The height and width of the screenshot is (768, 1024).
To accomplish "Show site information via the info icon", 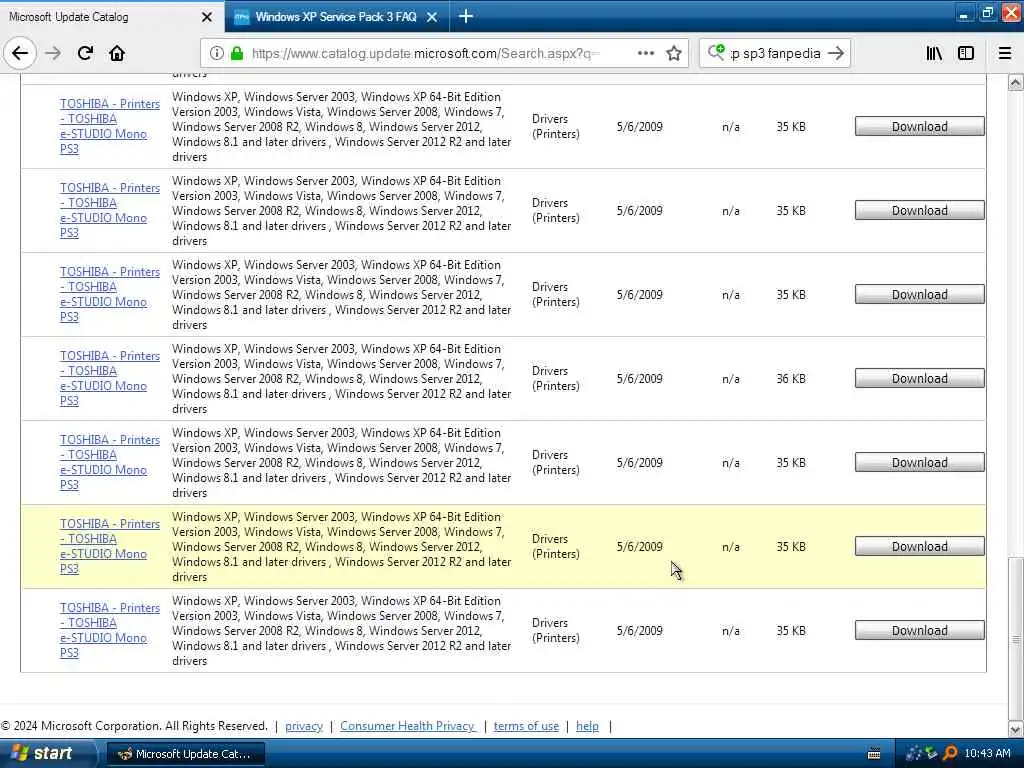I will coord(217,53).
